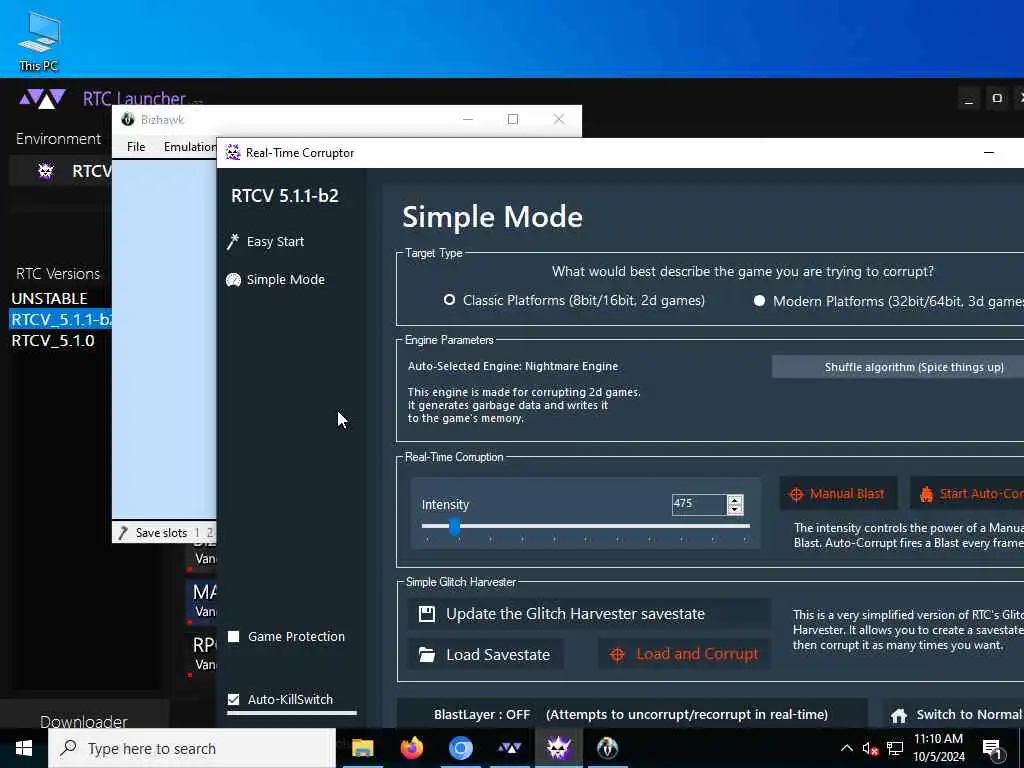Click the Load Savestate button
Viewport: 1024px width, 768px height.
click(x=486, y=654)
